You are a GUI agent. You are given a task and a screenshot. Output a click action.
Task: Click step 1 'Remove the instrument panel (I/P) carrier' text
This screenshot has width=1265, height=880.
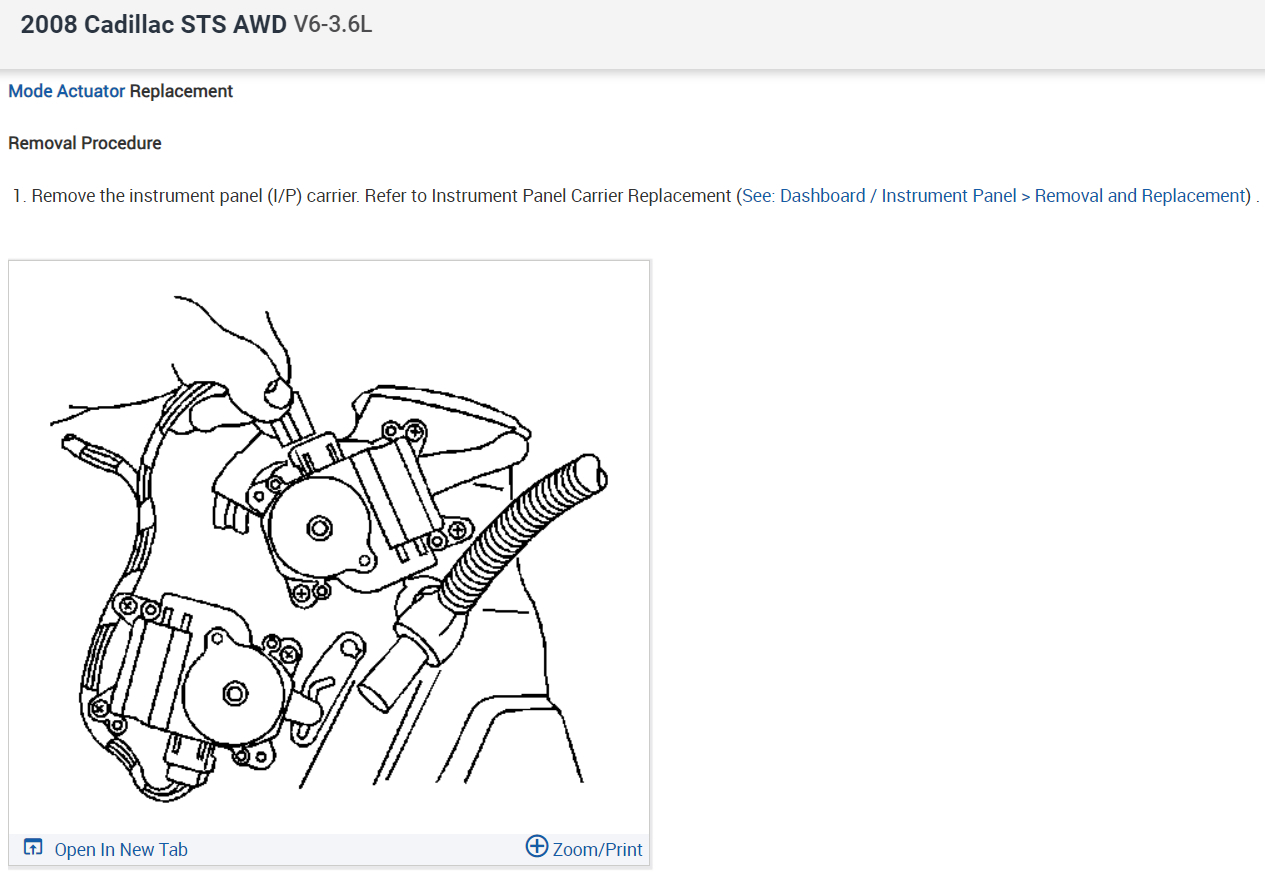pyautogui.click(x=196, y=196)
